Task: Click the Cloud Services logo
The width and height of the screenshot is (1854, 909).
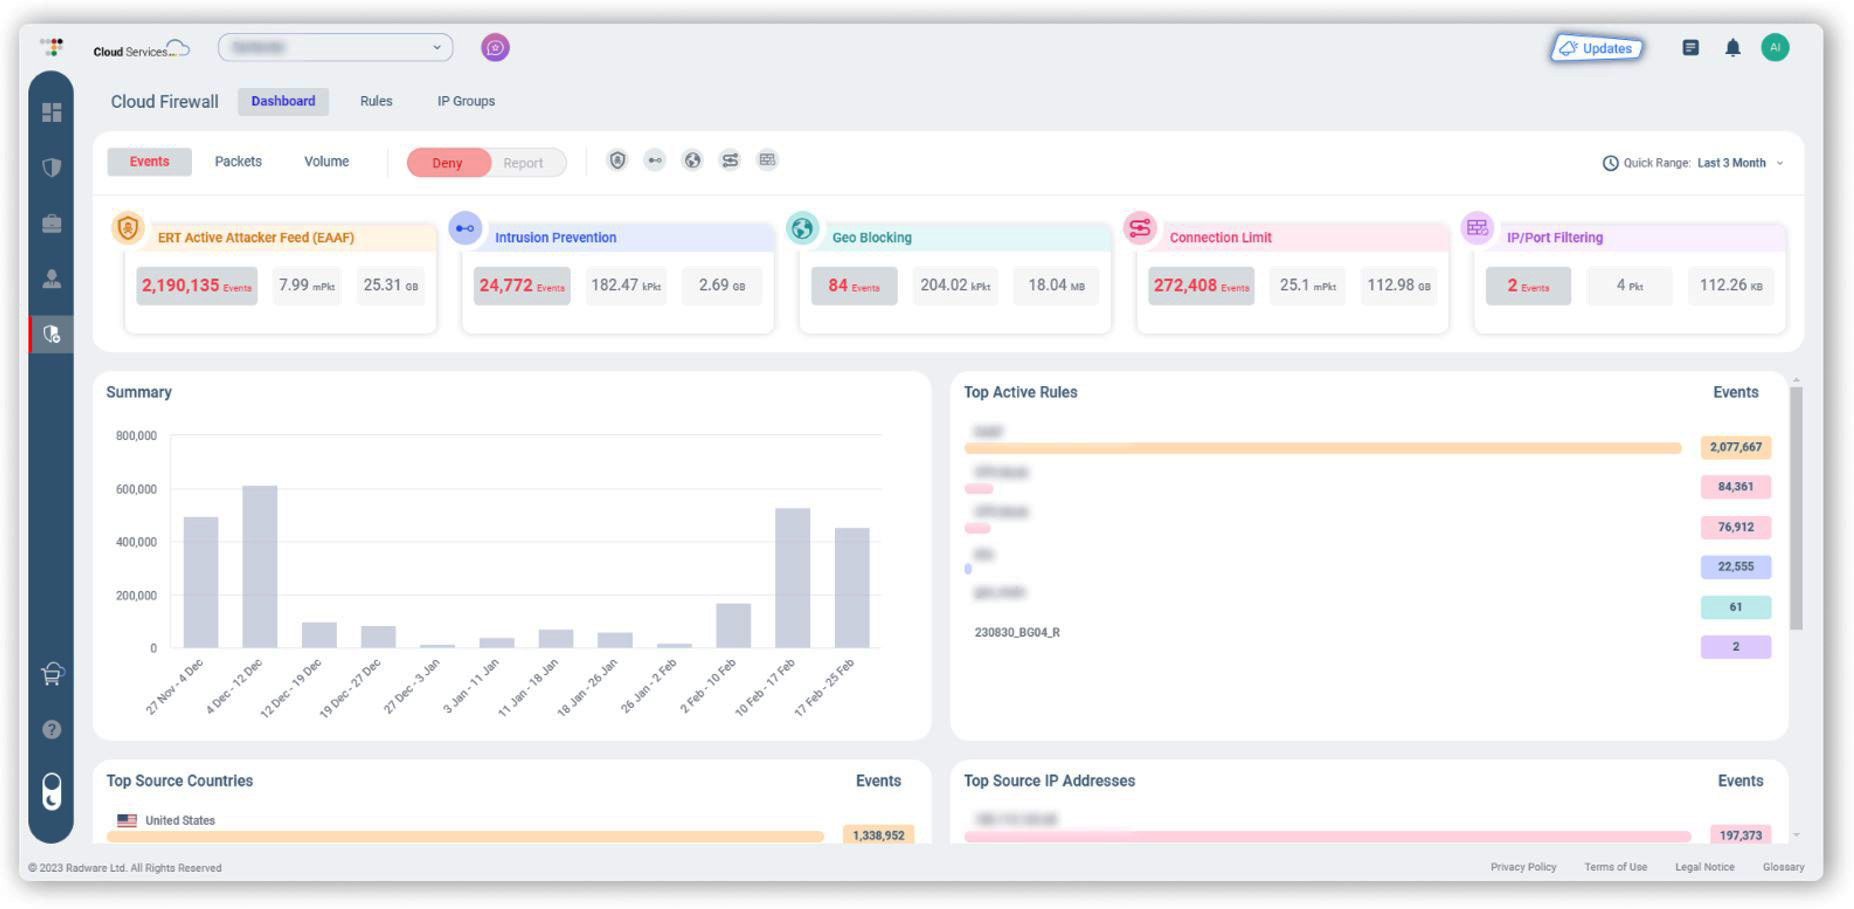Action: coord(141,49)
